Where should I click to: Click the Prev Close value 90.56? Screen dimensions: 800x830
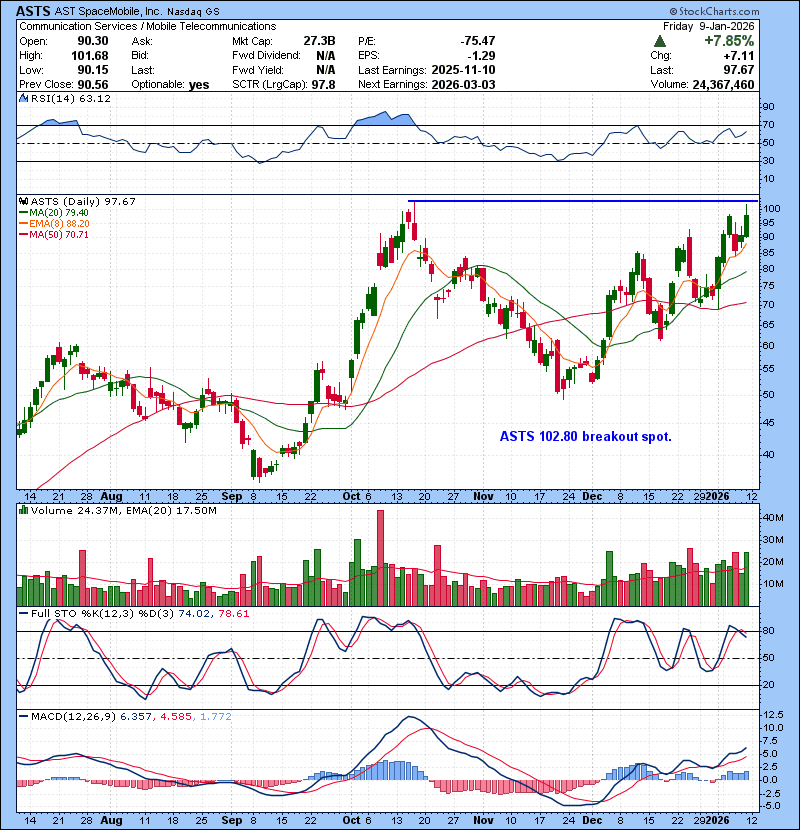coord(93,85)
